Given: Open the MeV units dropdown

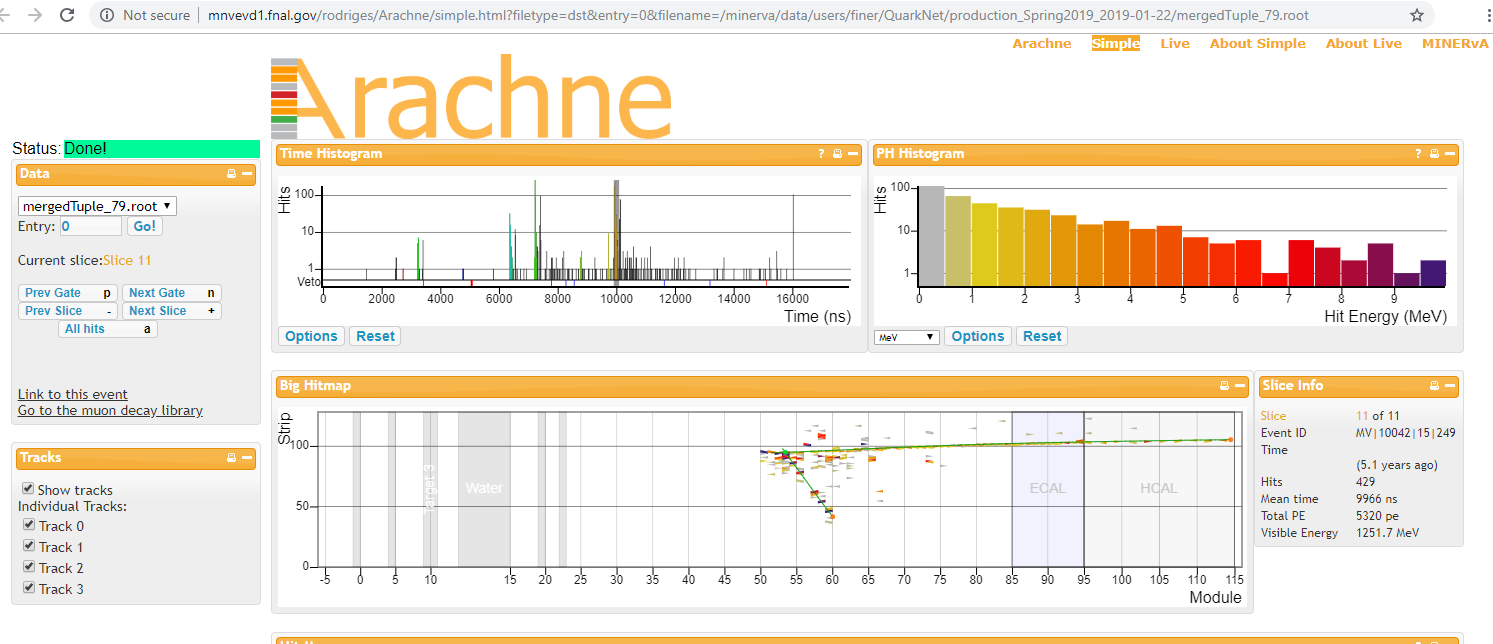Looking at the screenshot, I should tap(906, 337).
